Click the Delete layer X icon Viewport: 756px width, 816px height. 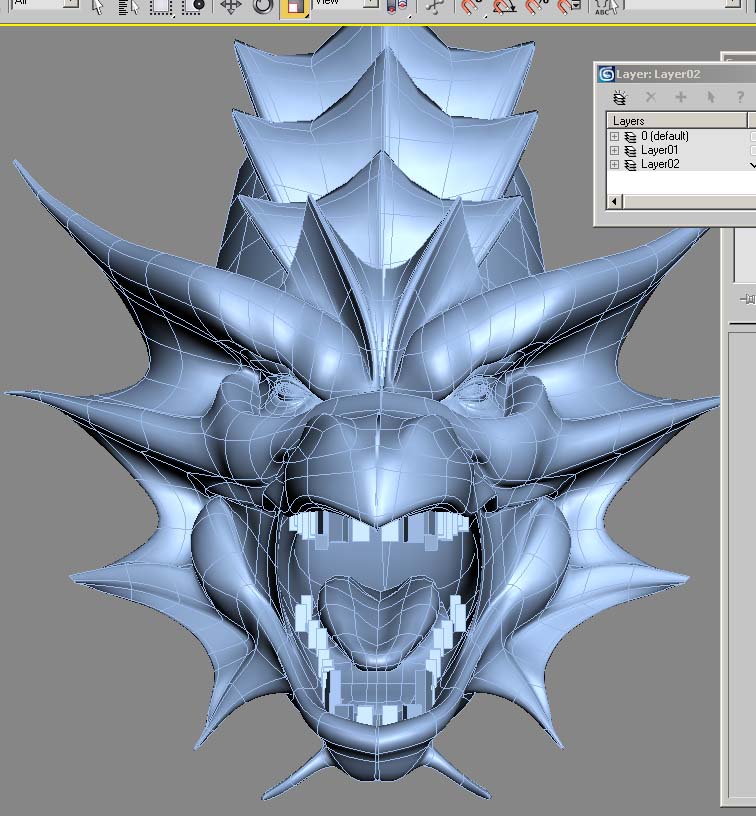point(650,97)
